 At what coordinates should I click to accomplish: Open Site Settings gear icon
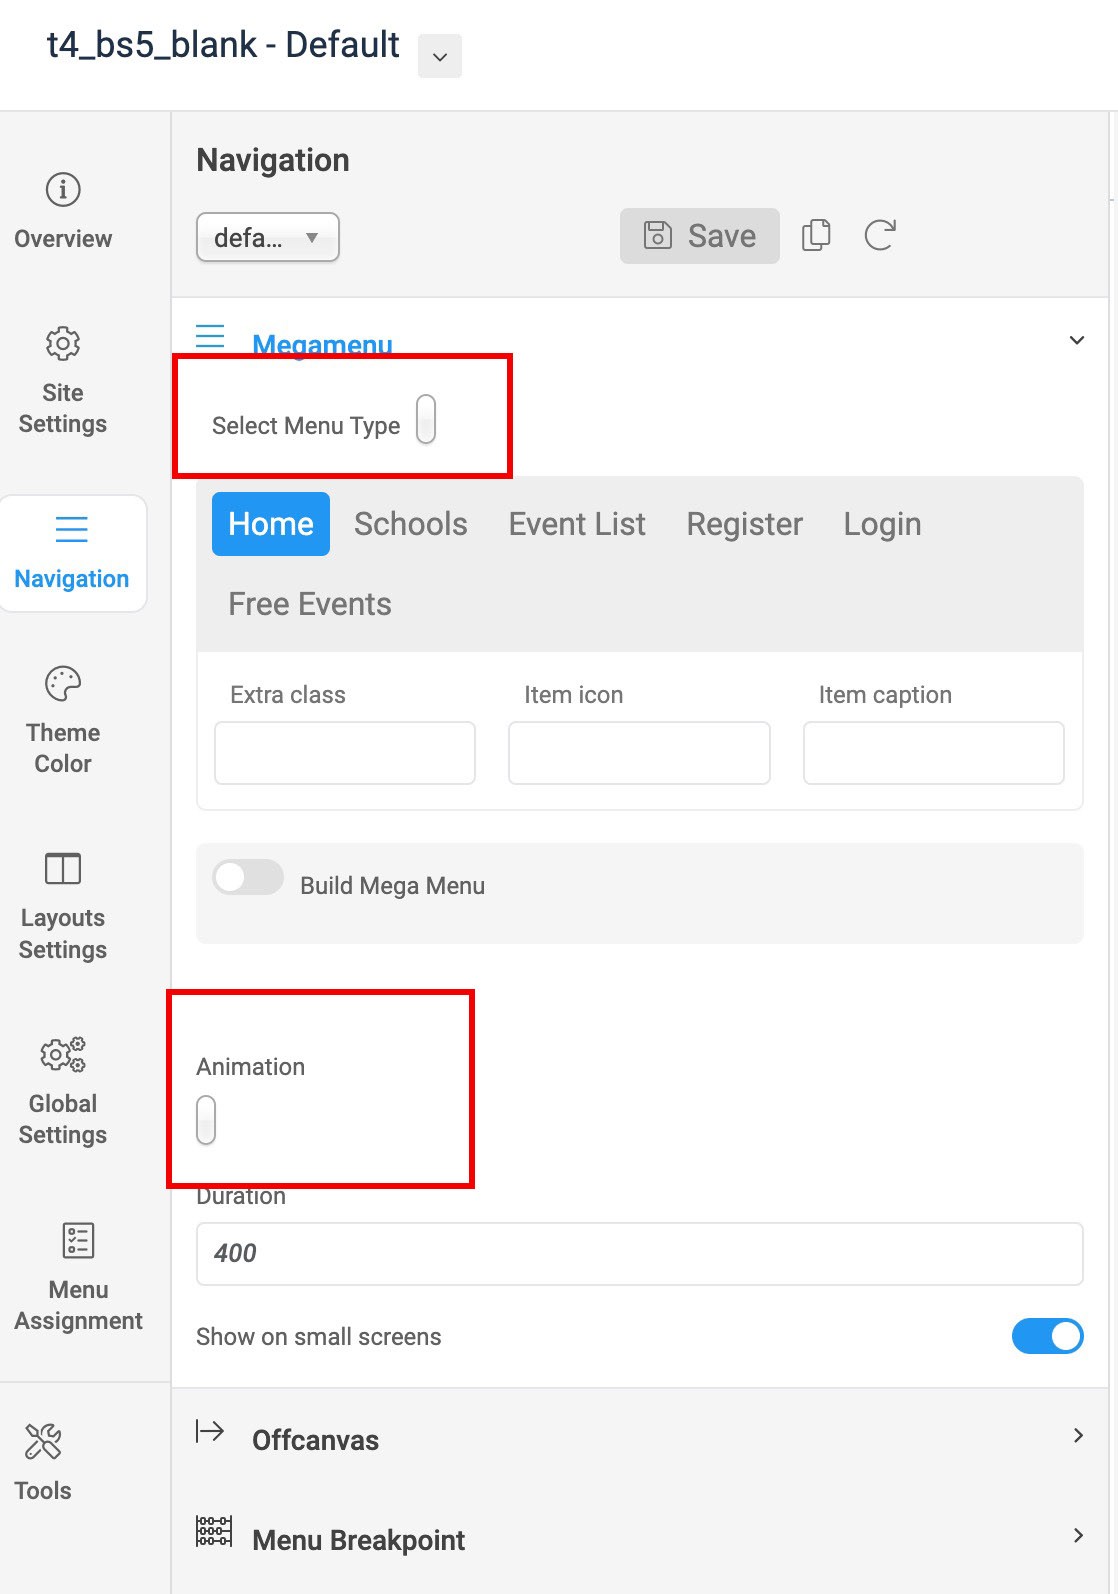[63, 344]
